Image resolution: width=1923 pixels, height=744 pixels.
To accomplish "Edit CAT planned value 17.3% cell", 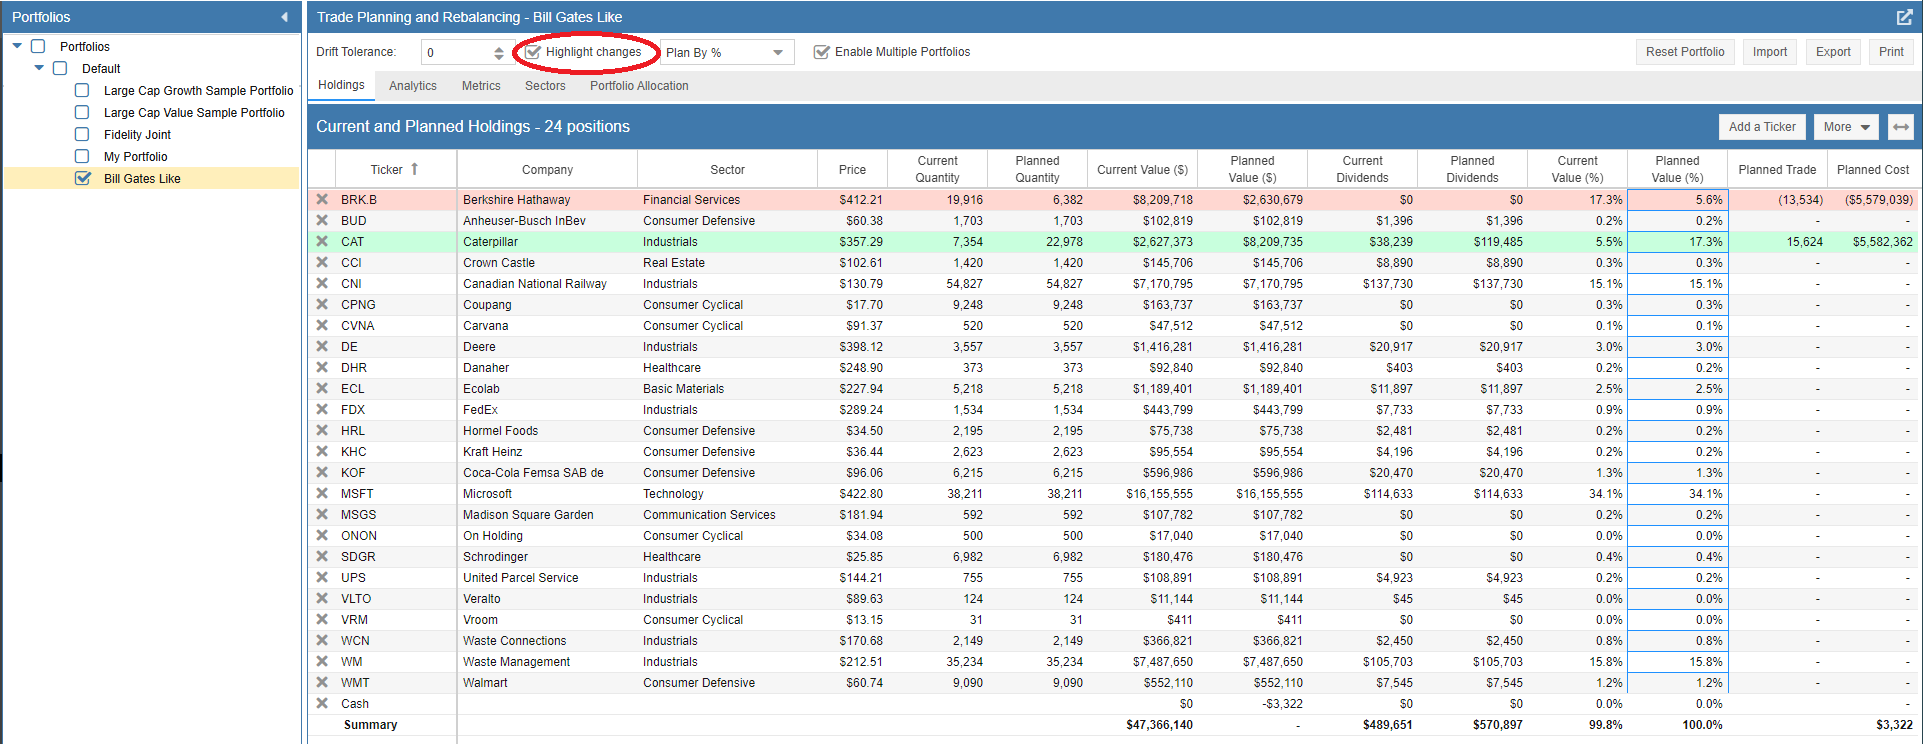I will click(x=1677, y=242).
